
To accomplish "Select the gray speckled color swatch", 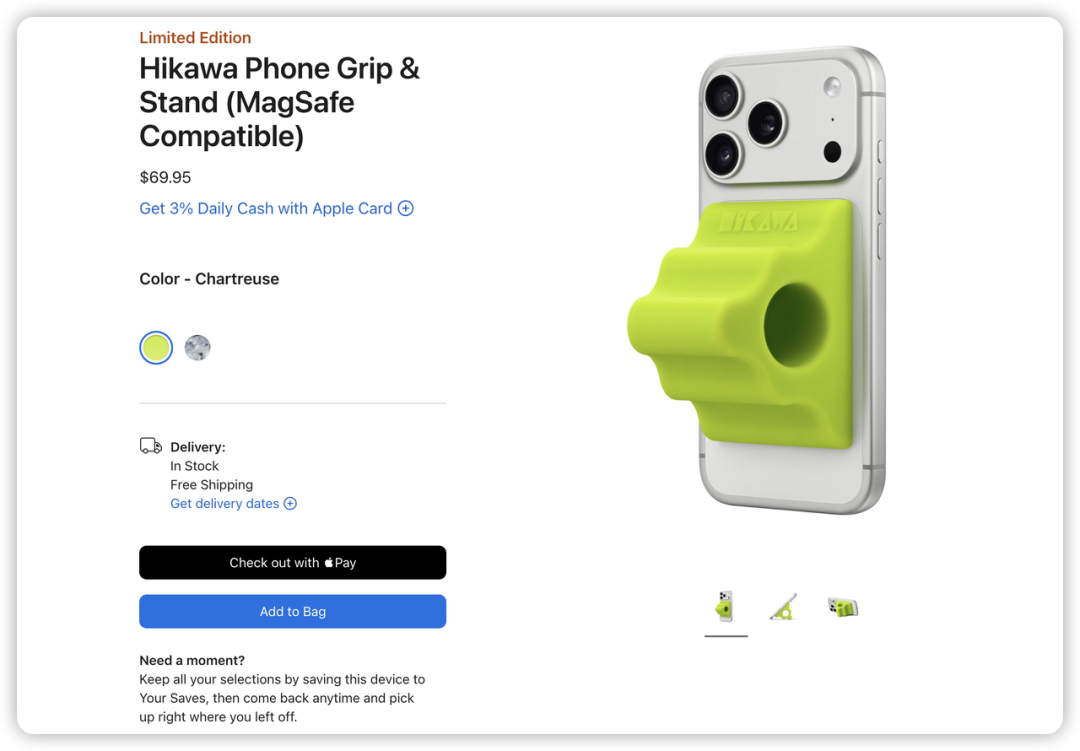I will [198, 348].
